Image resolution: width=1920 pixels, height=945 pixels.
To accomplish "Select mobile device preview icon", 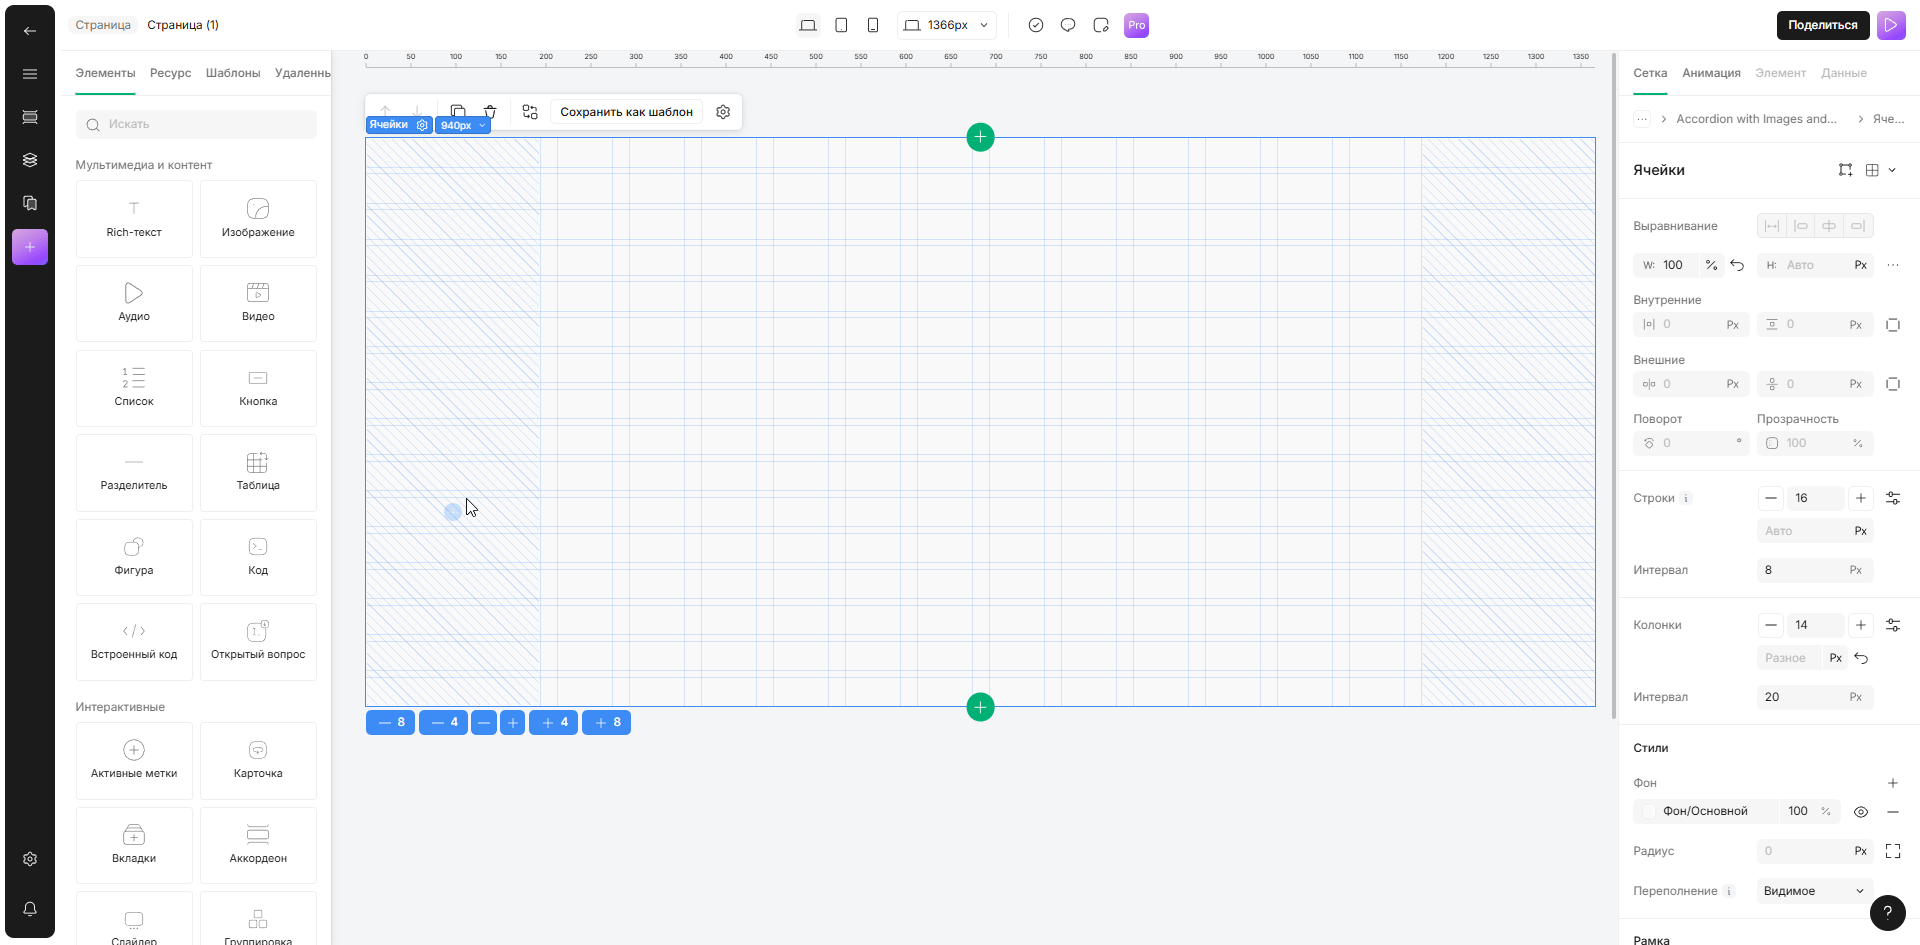I will (x=873, y=25).
